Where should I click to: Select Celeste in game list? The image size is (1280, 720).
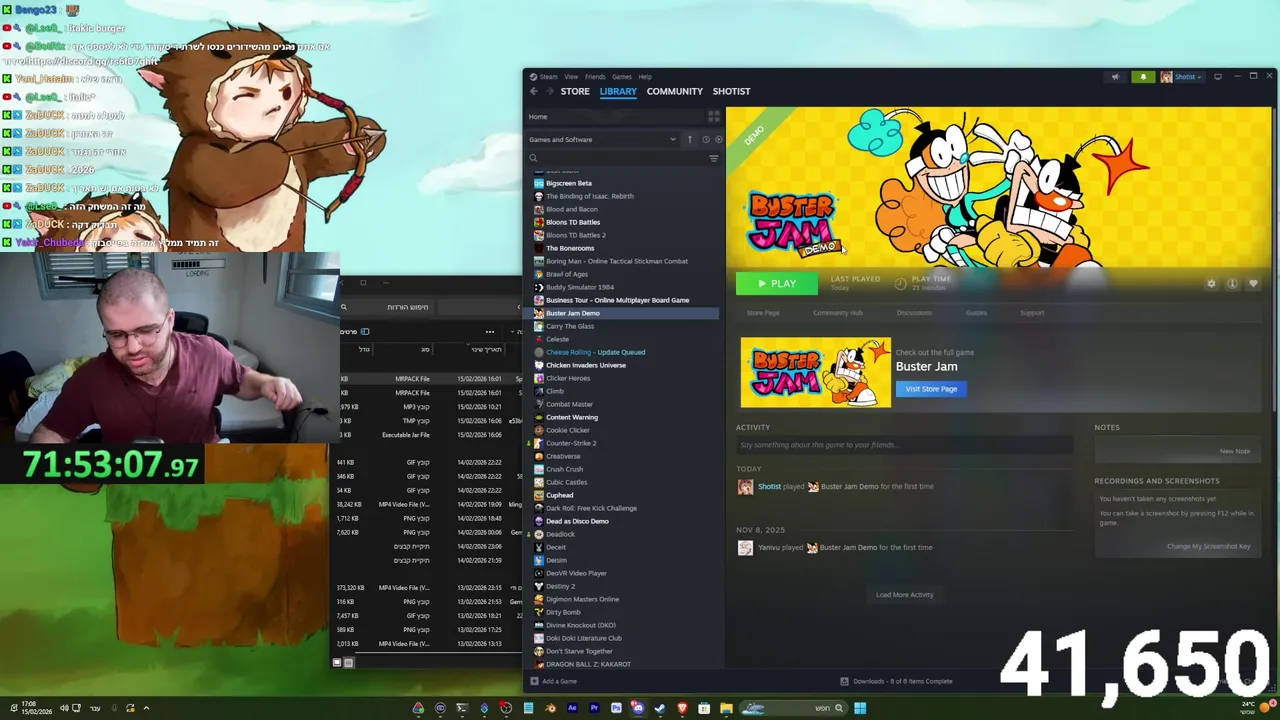[557, 339]
